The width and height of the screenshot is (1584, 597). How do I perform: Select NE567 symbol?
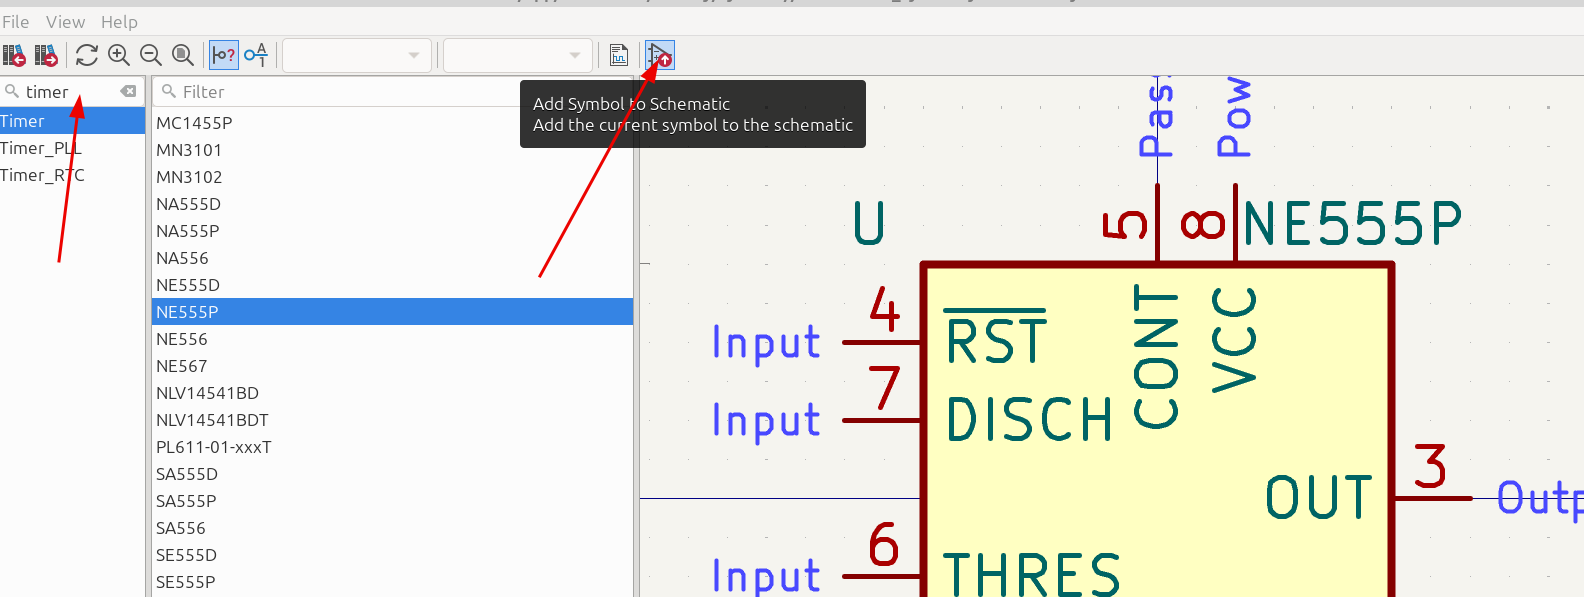tap(392, 366)
